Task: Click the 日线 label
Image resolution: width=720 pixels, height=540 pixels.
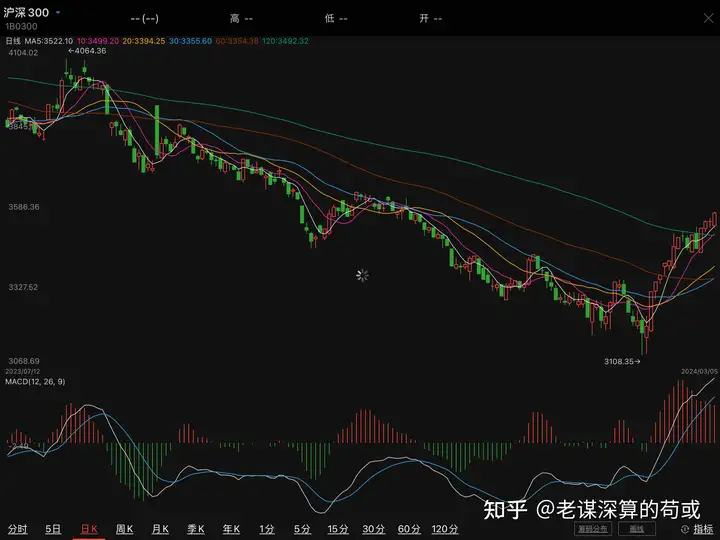Action: pos(13,41)
